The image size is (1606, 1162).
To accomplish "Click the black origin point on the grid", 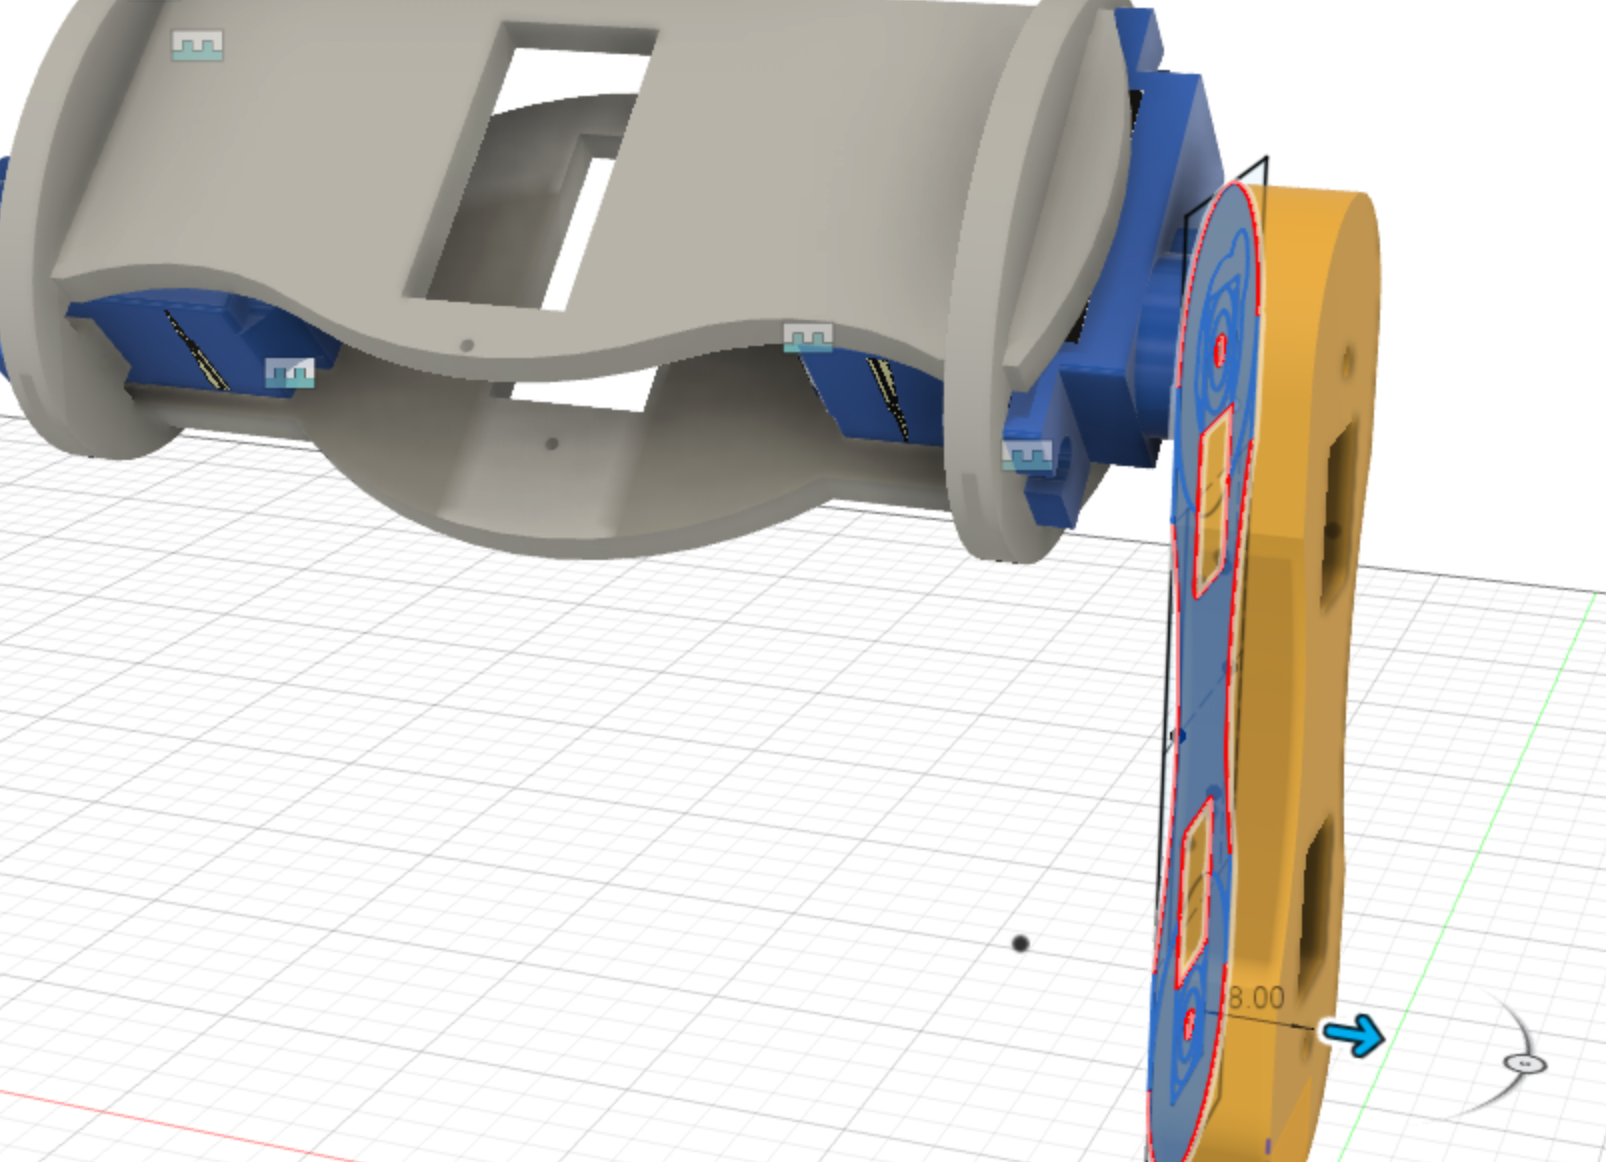I will (1020, 943).
